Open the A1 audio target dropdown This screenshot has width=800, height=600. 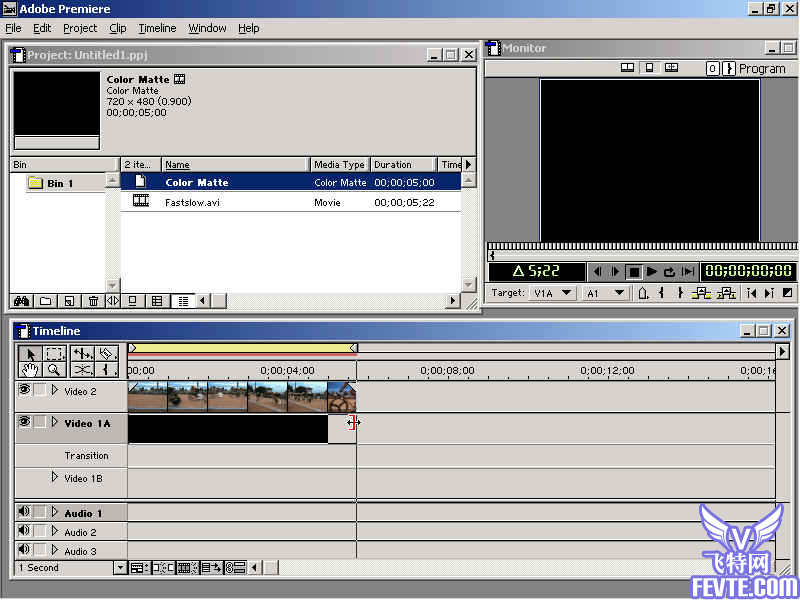pyautogui.click(x=606, y=293)
